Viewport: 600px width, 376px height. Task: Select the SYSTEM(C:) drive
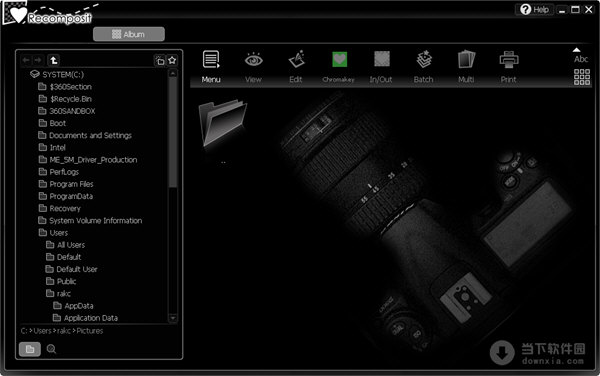pyautogui.click(x=57, y=74)
